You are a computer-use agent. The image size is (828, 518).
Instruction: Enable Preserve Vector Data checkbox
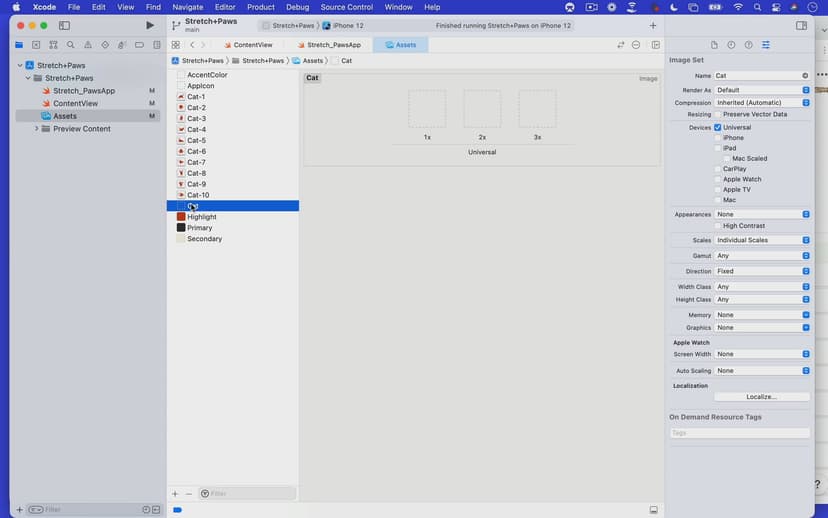718,114
